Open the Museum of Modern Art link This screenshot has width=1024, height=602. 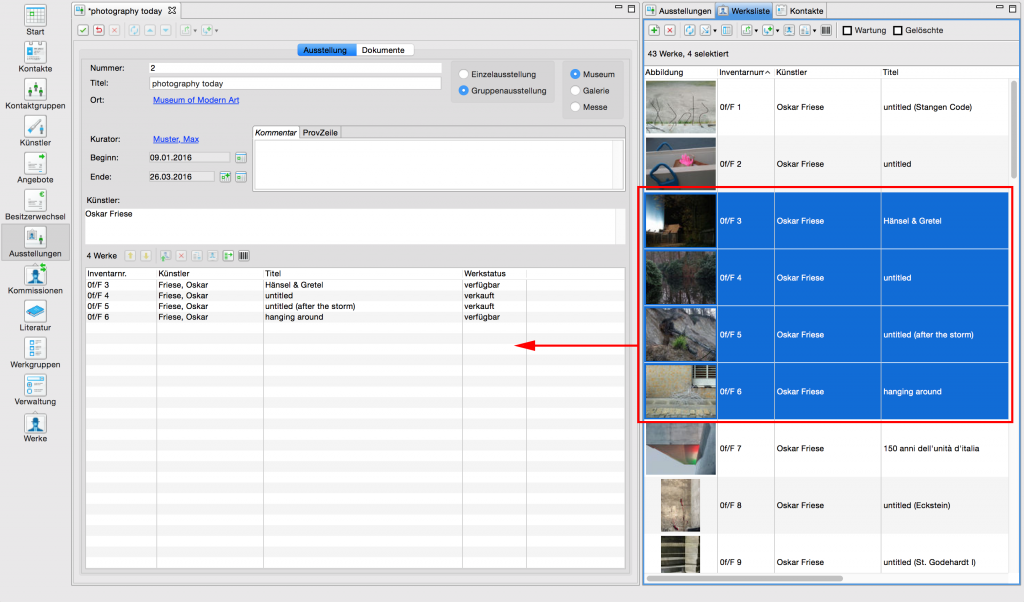pyautogui.click(x=196, y=100)
